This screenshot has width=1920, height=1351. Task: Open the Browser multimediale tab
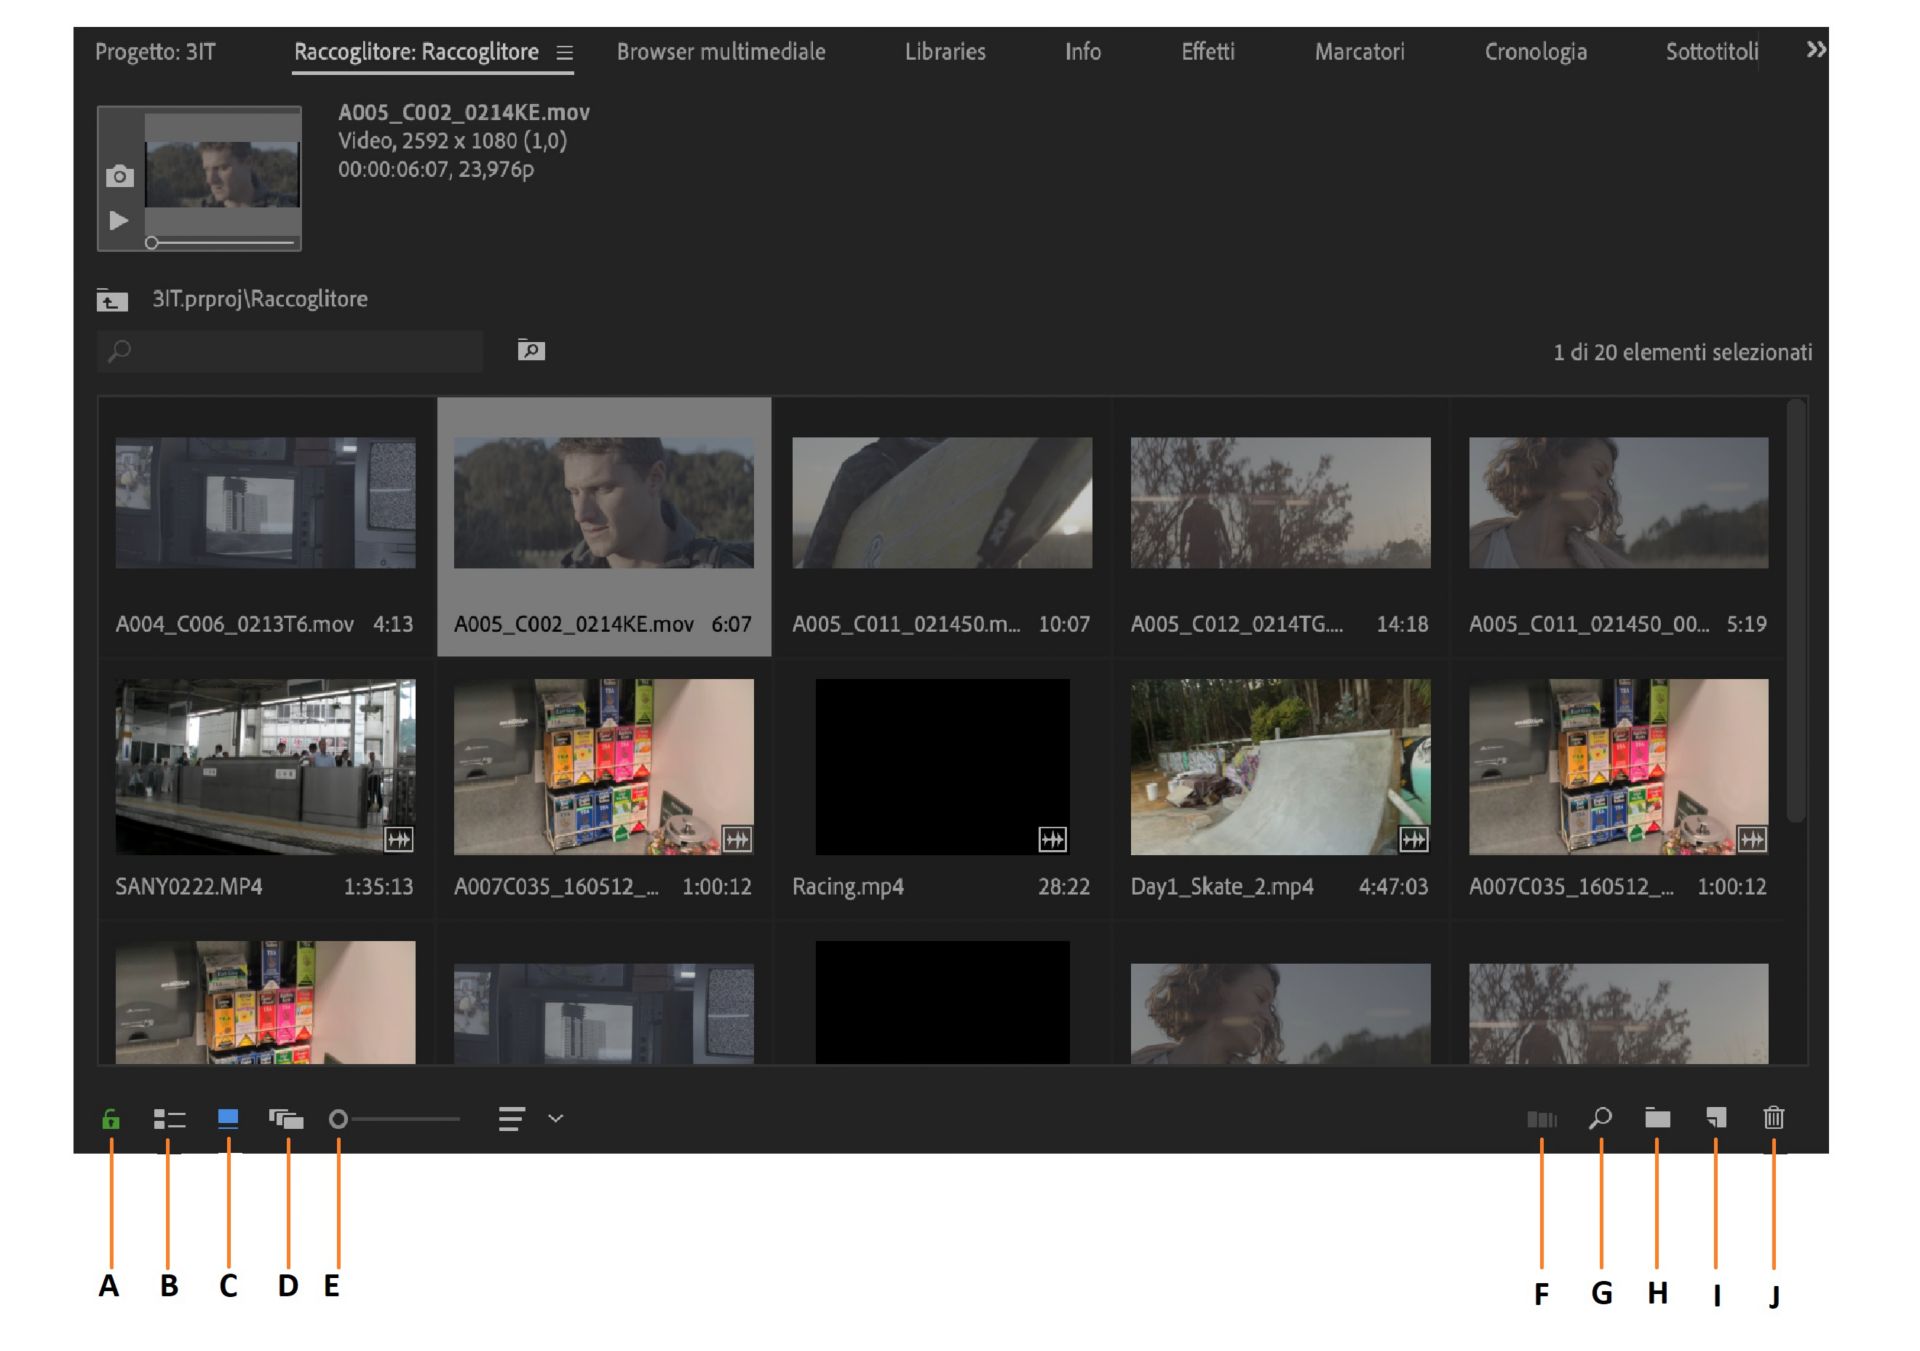[720, 52]
